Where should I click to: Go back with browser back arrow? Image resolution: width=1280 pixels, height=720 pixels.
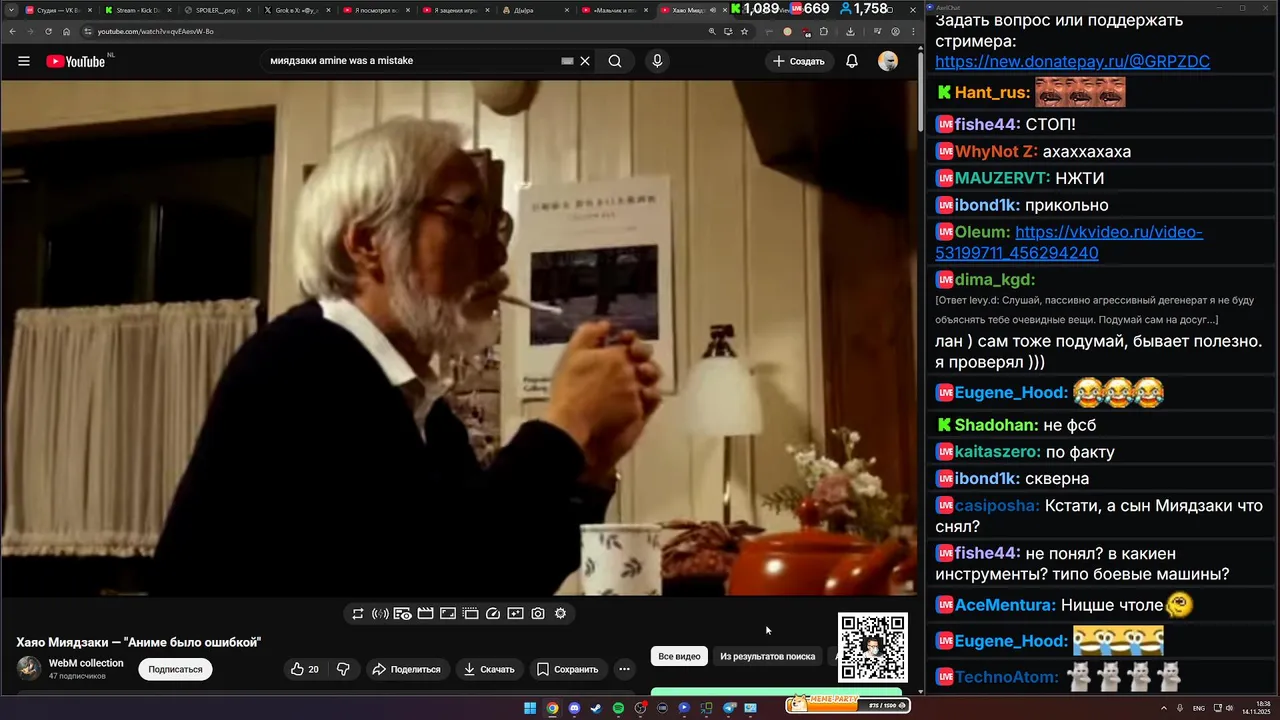pyautogui.click(x=12, y=31)
